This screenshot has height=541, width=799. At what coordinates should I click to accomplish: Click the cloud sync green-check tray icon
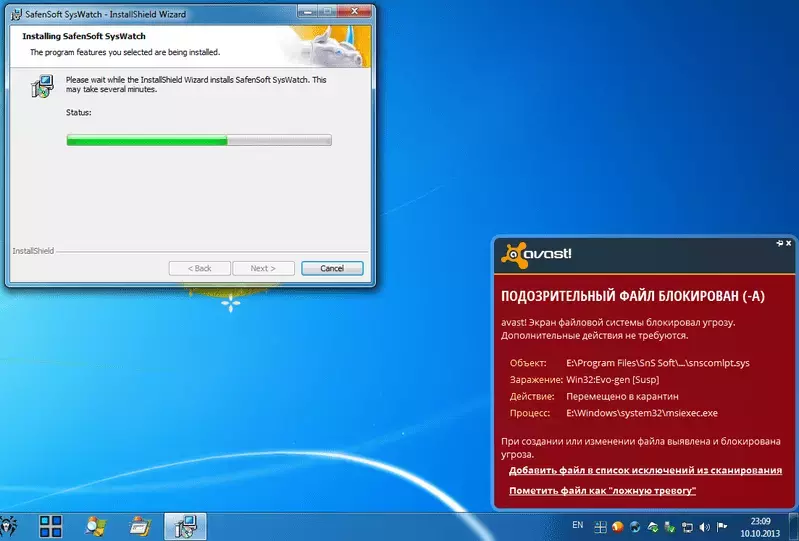653,527
